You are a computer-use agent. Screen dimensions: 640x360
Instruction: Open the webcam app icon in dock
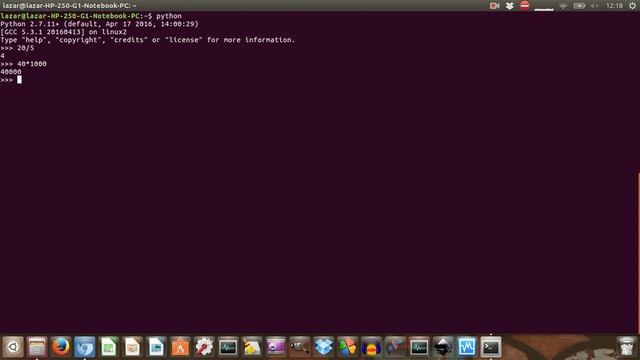tap(300, 347)
